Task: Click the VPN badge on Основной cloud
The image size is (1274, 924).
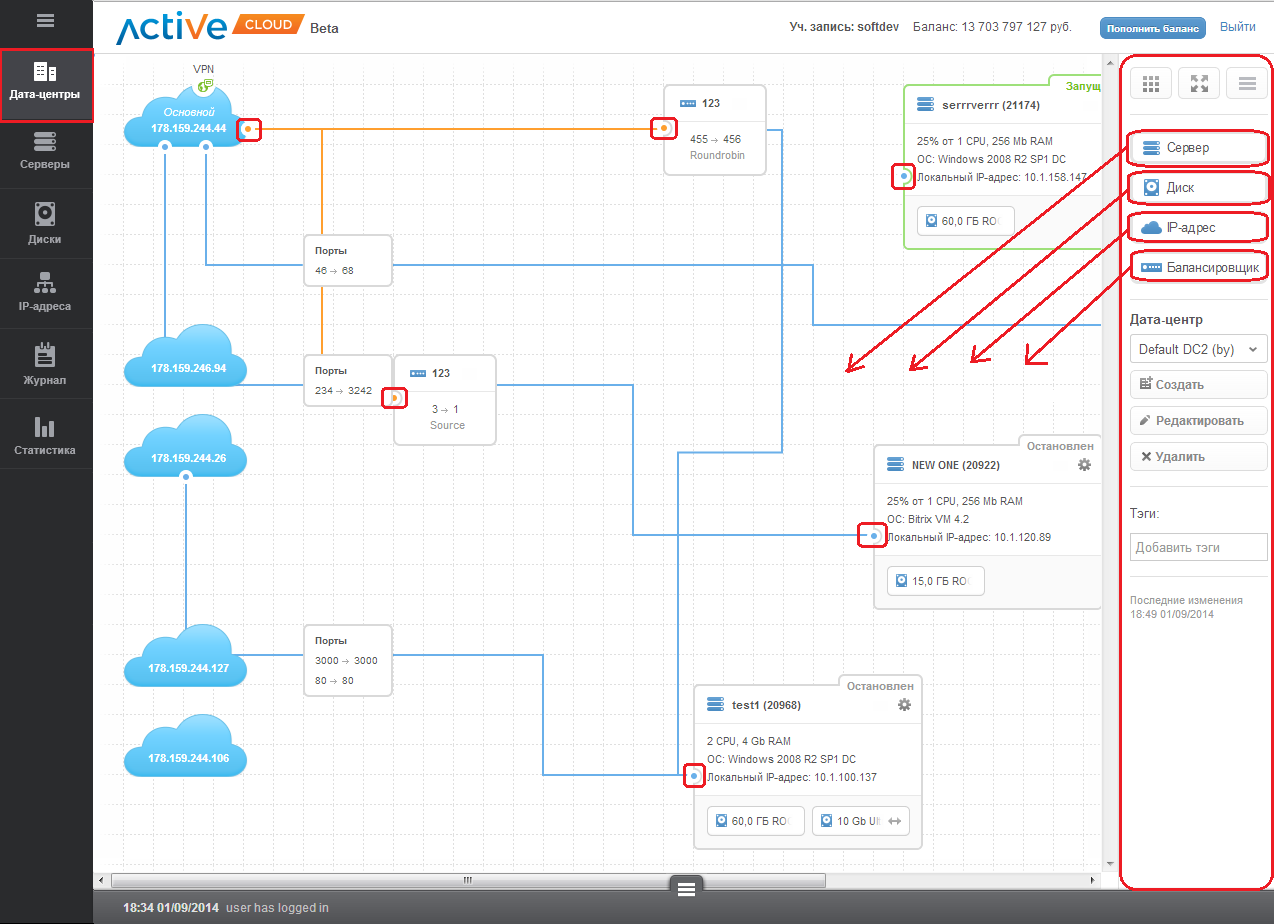Action: point(204,86)
